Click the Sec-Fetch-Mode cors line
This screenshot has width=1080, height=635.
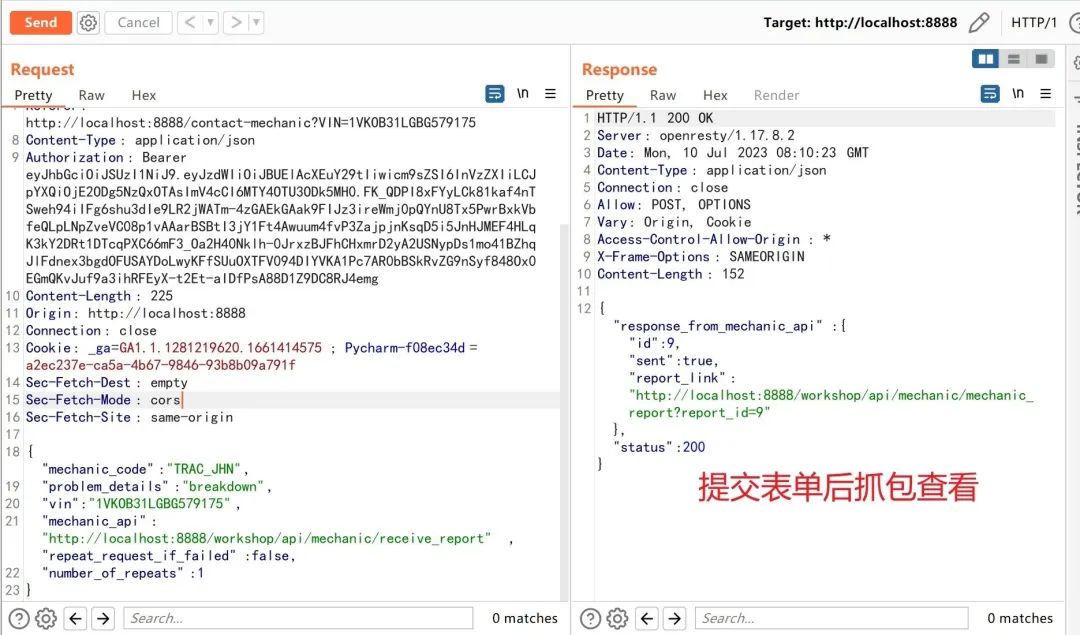103,399
